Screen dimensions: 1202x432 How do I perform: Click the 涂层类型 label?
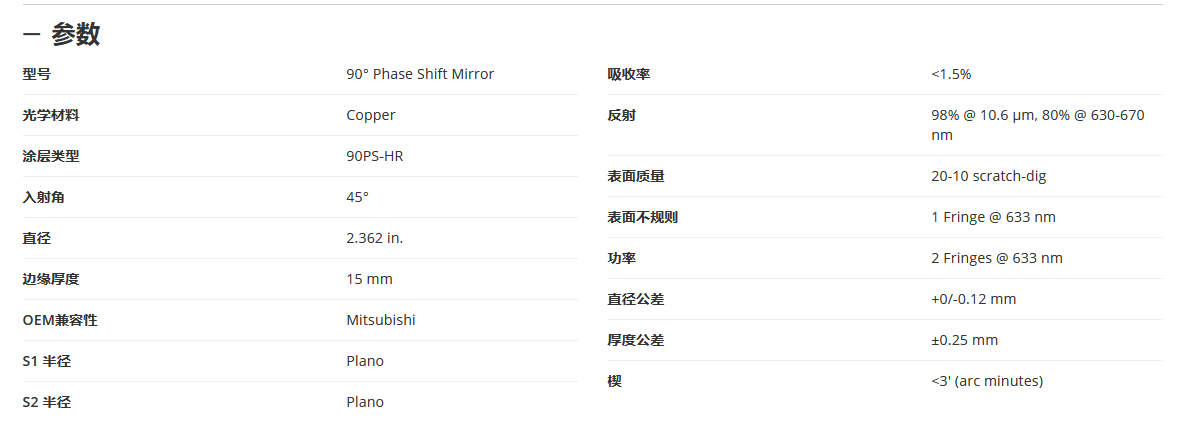click(51, 156)
